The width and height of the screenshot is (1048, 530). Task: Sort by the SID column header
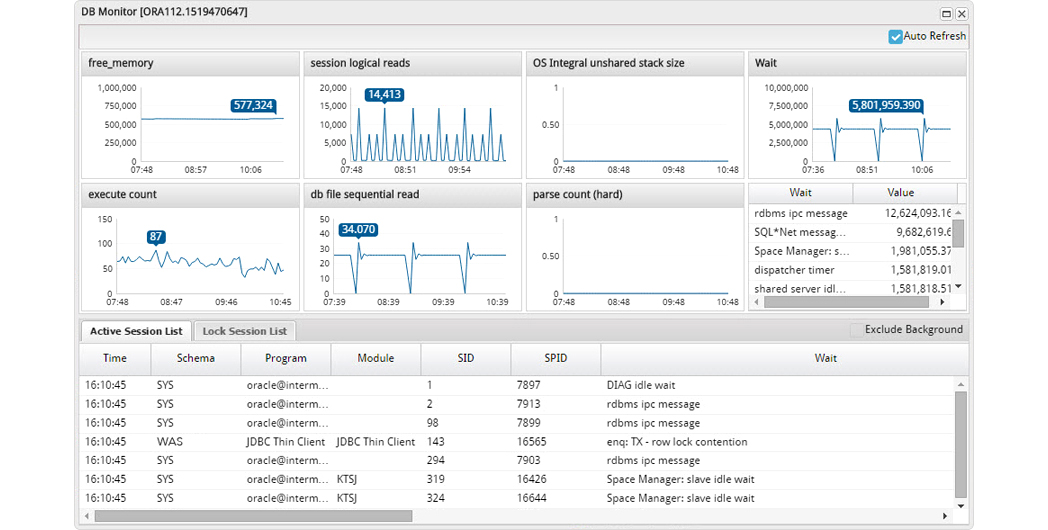point(466,358)
